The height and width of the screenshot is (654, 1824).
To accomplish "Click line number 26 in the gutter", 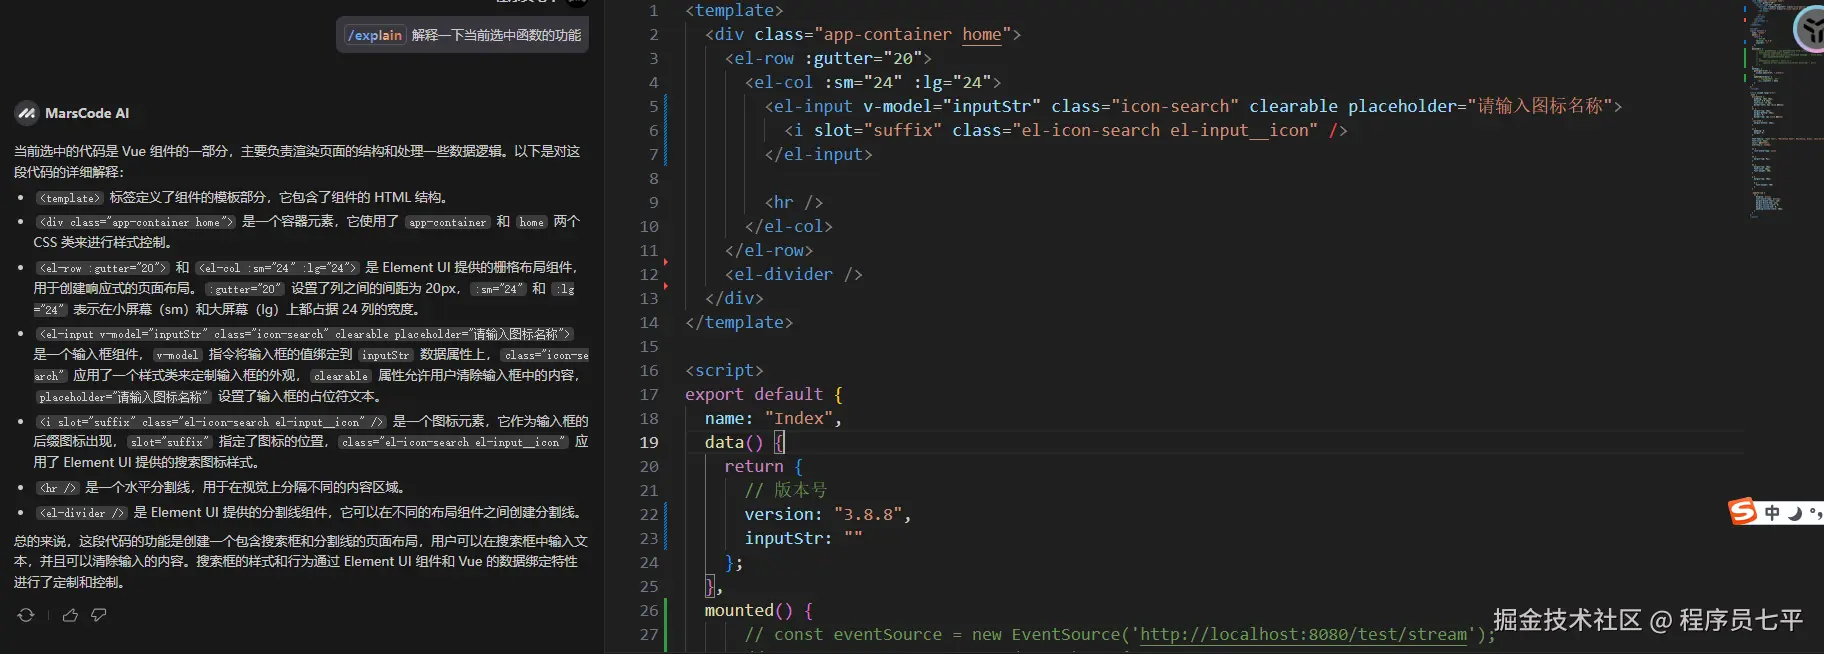I will tap(649, 610).
